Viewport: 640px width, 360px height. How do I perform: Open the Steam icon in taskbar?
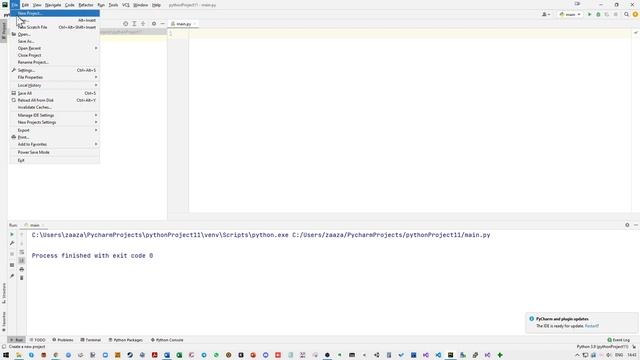point(130,355)
